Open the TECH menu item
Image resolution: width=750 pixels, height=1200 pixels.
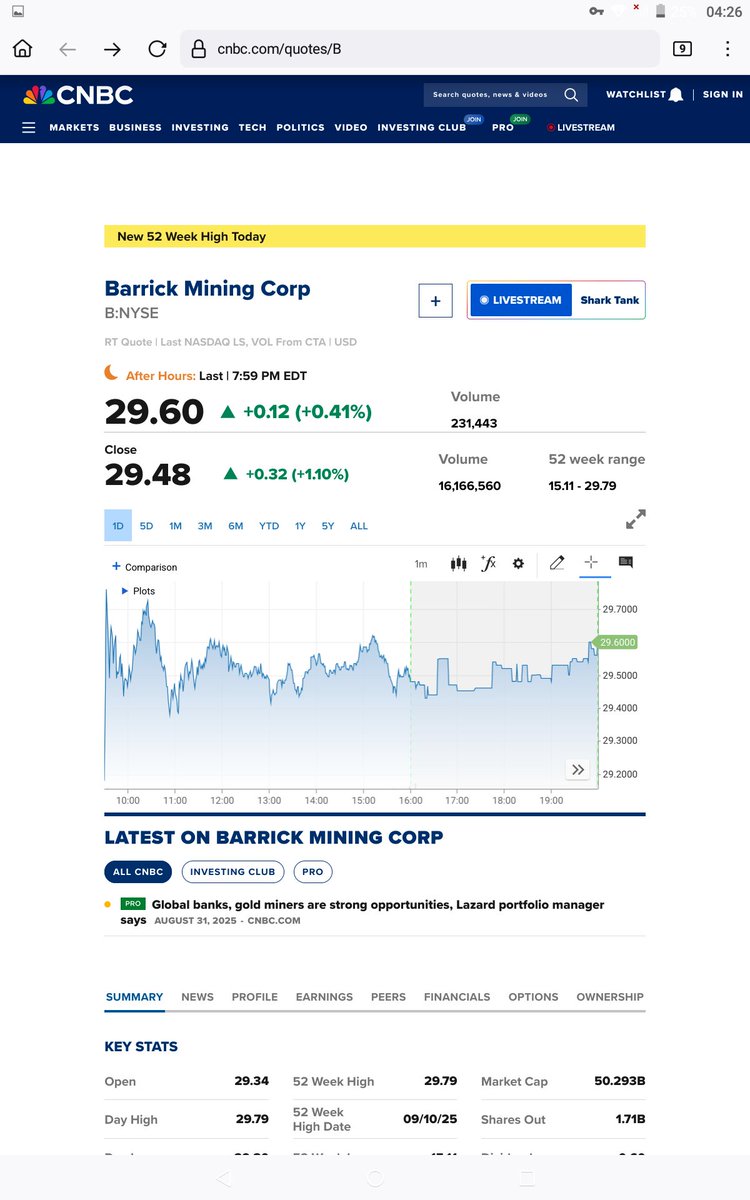point(252,128)
